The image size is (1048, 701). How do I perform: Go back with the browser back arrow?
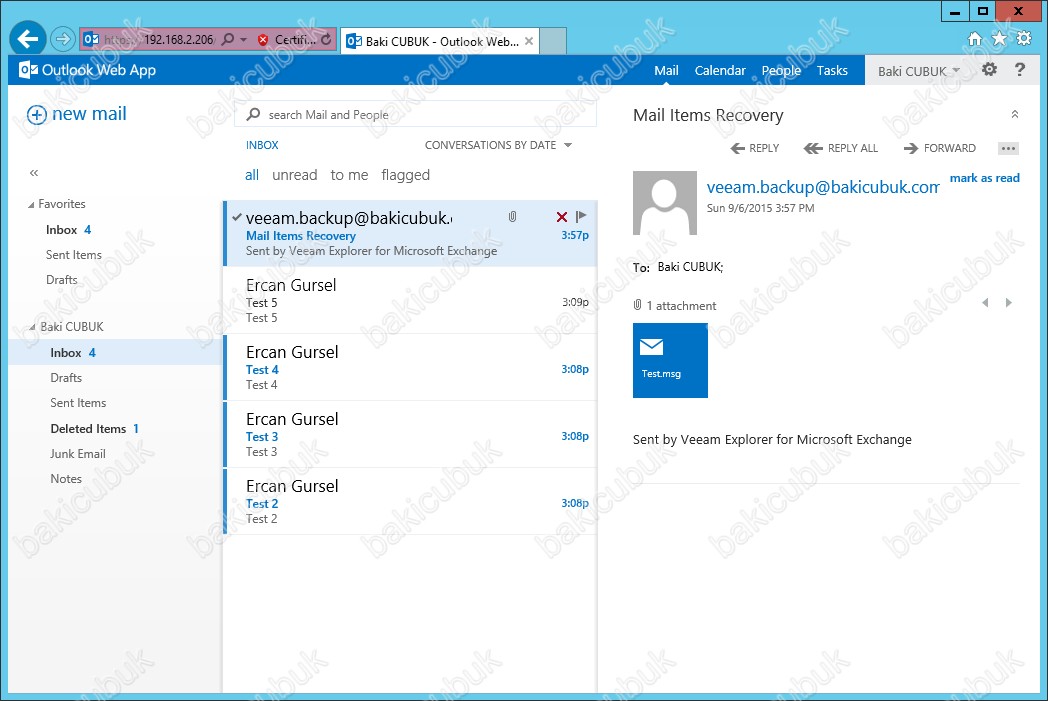(x=28, y=39)
